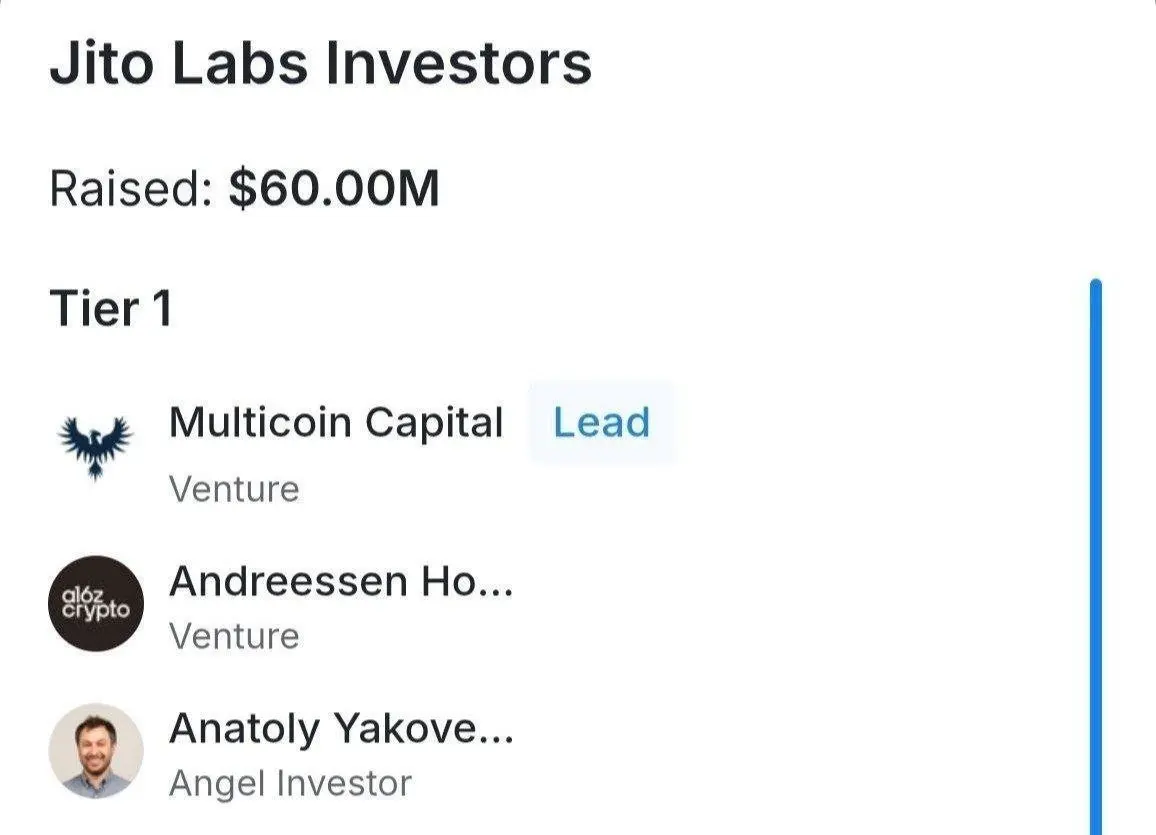Select Anatoly Yakovenko investor name
1156x835 pixels.
[341, 729]
